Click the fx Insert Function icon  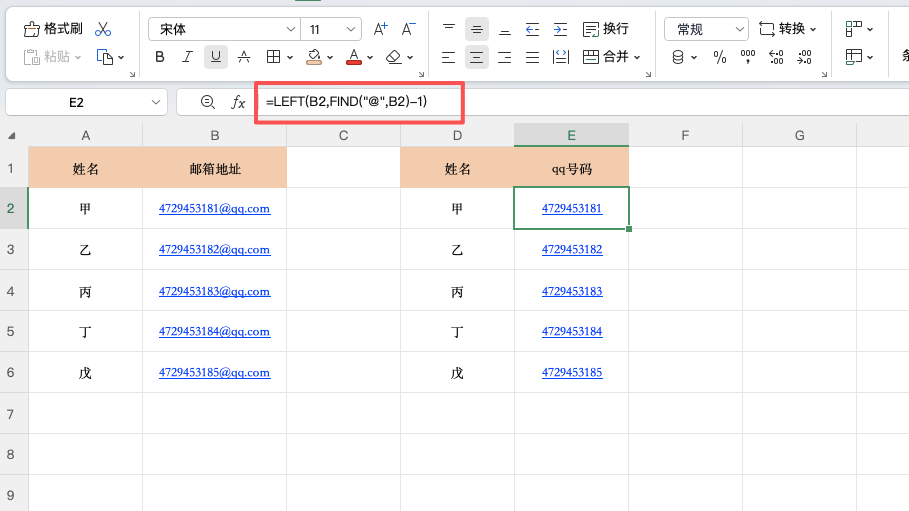click(238, 103)
